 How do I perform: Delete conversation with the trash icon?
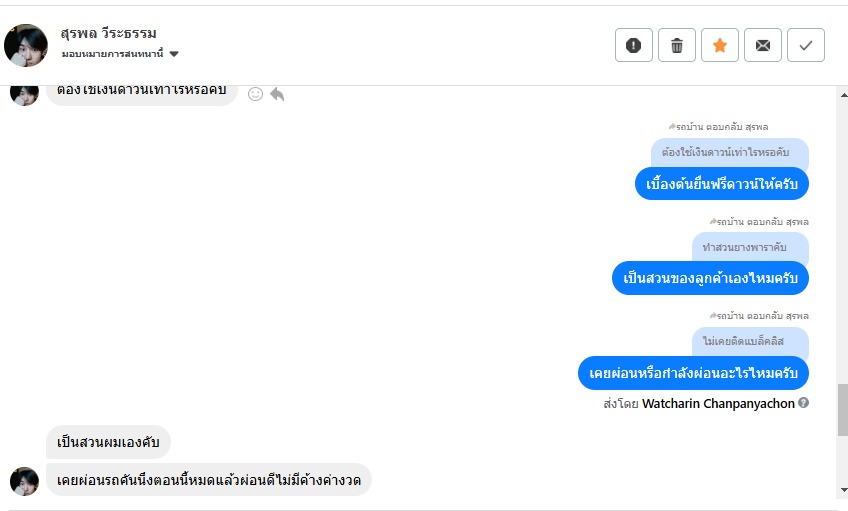[677, 45]
